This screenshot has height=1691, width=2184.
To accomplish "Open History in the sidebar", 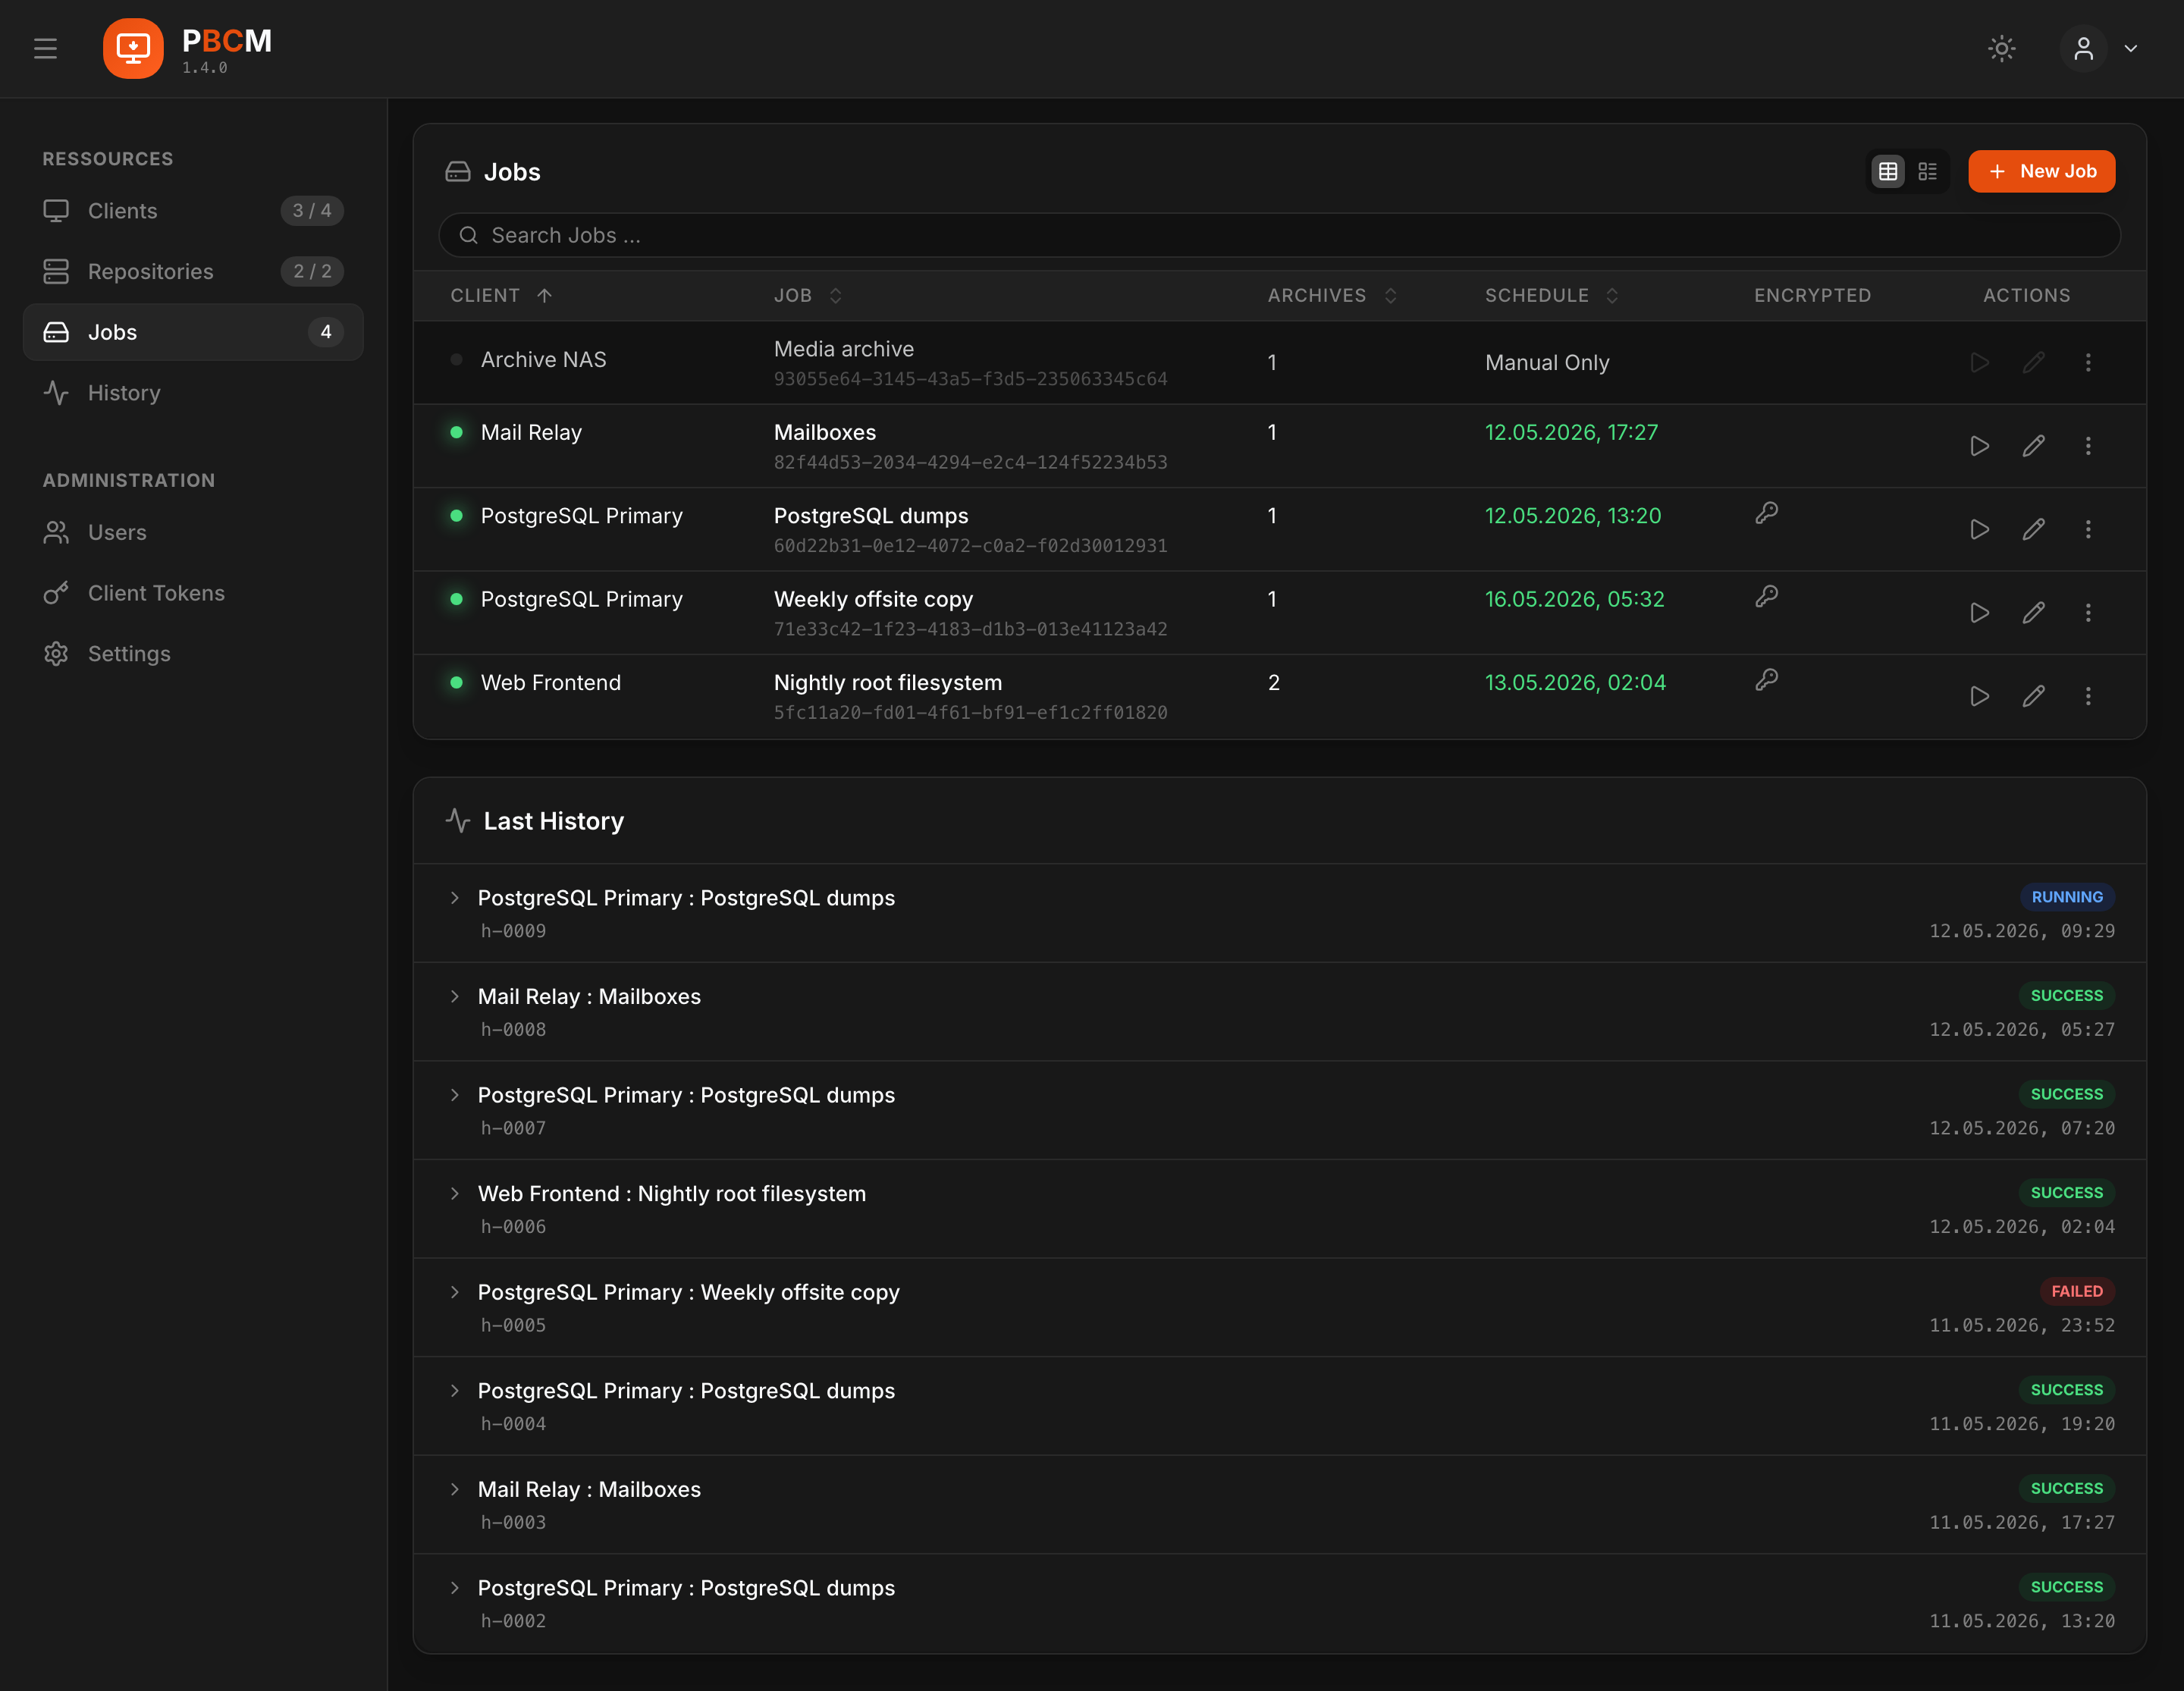I will click(x=193, y=393).
